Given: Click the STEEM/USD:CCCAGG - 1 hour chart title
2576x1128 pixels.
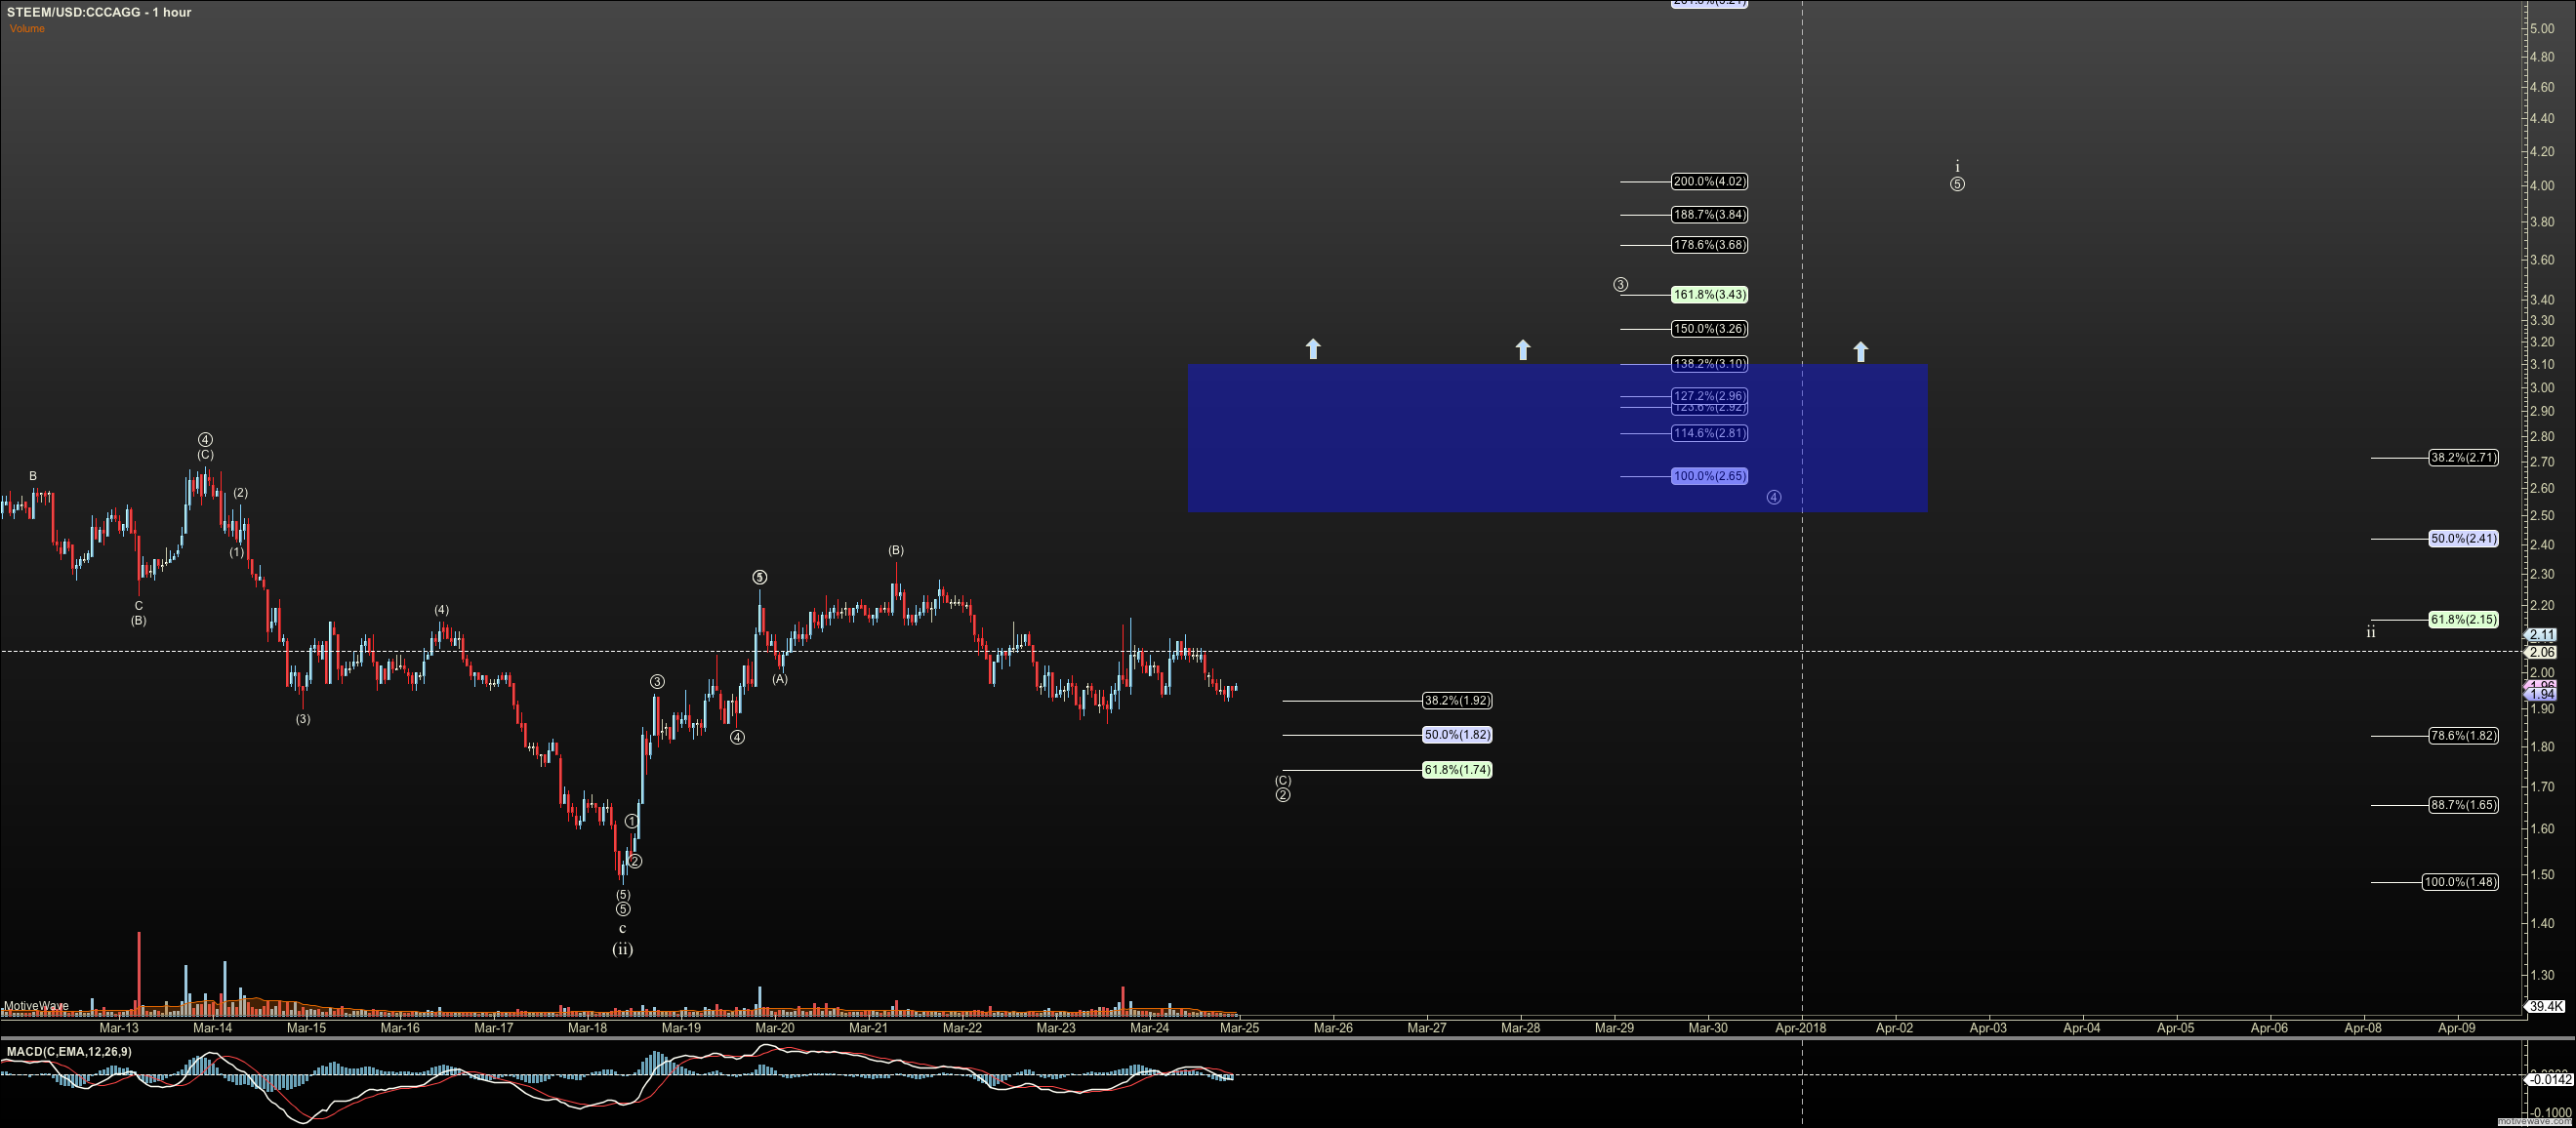Looking at the screenshot, I should (x=99, y=12).
